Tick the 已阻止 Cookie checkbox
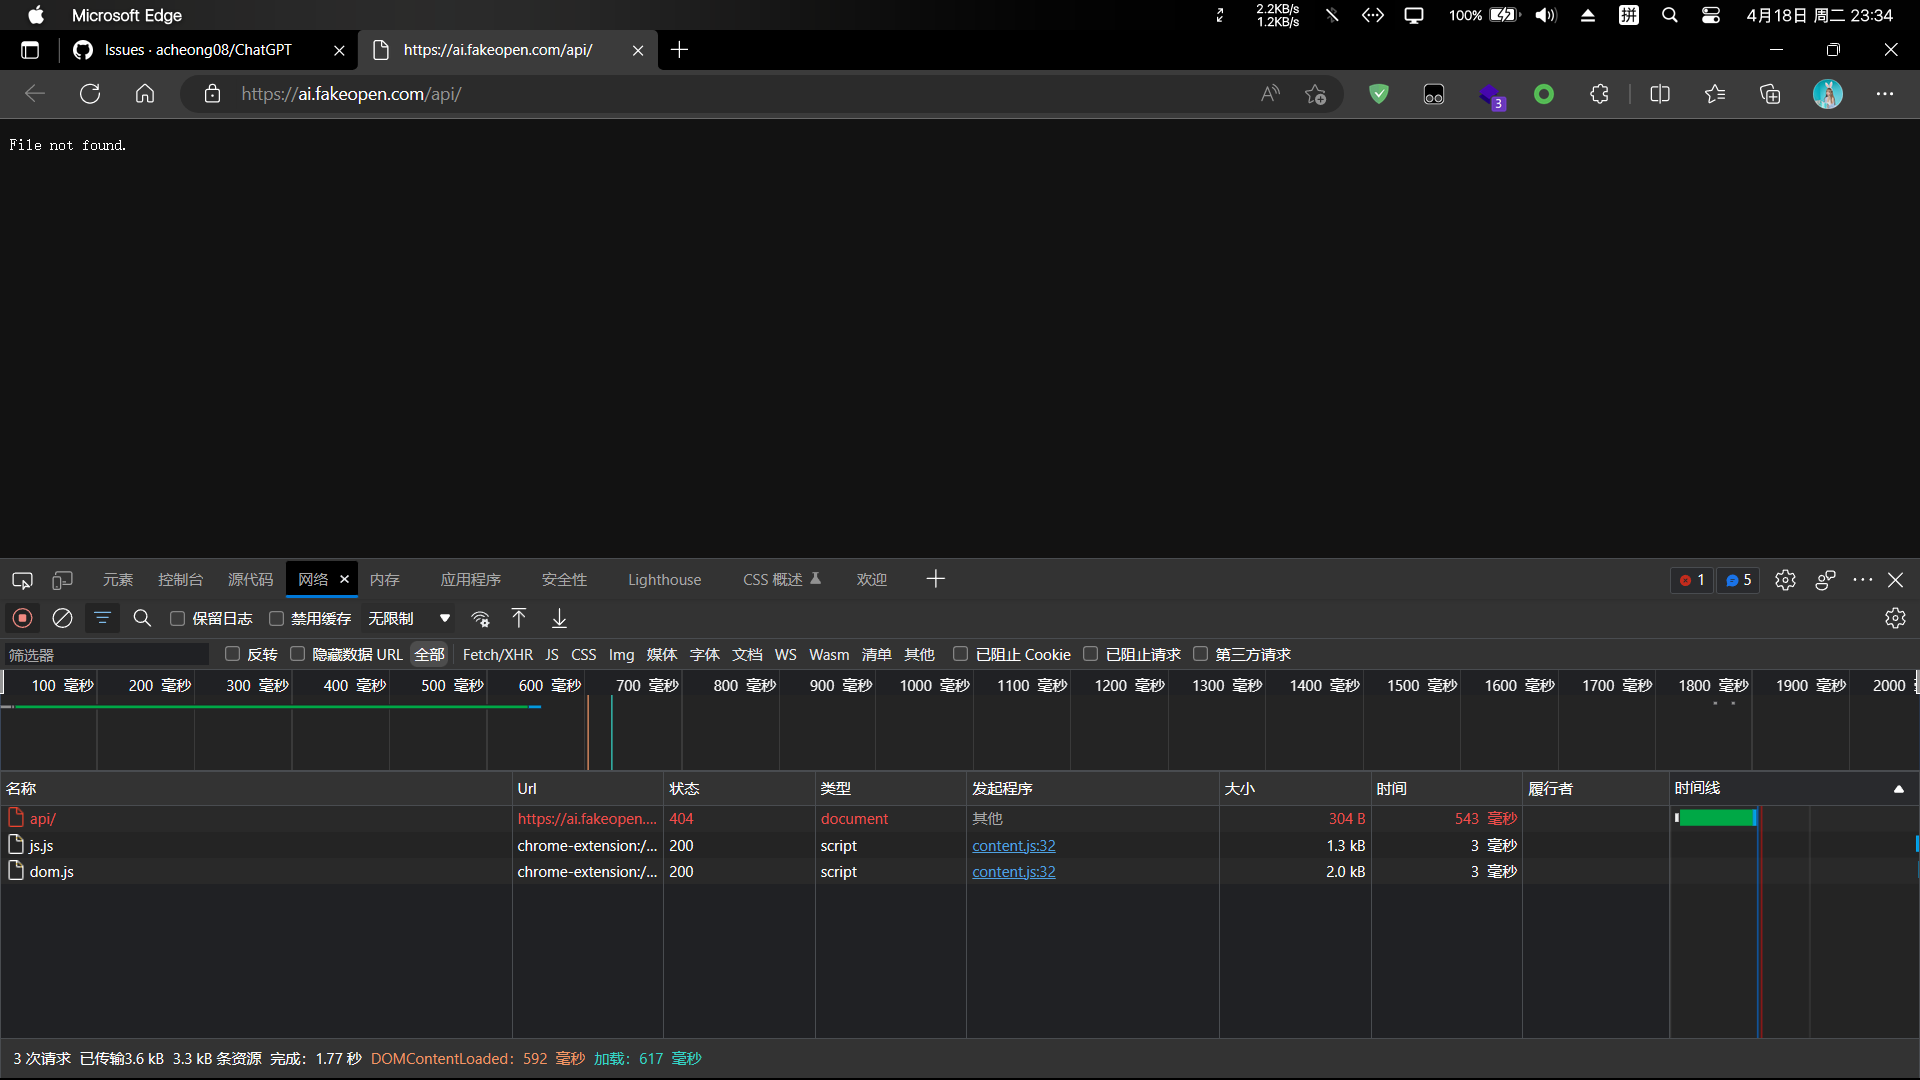The width and height of the screenshot is (1920, 1080). (960, 654)
